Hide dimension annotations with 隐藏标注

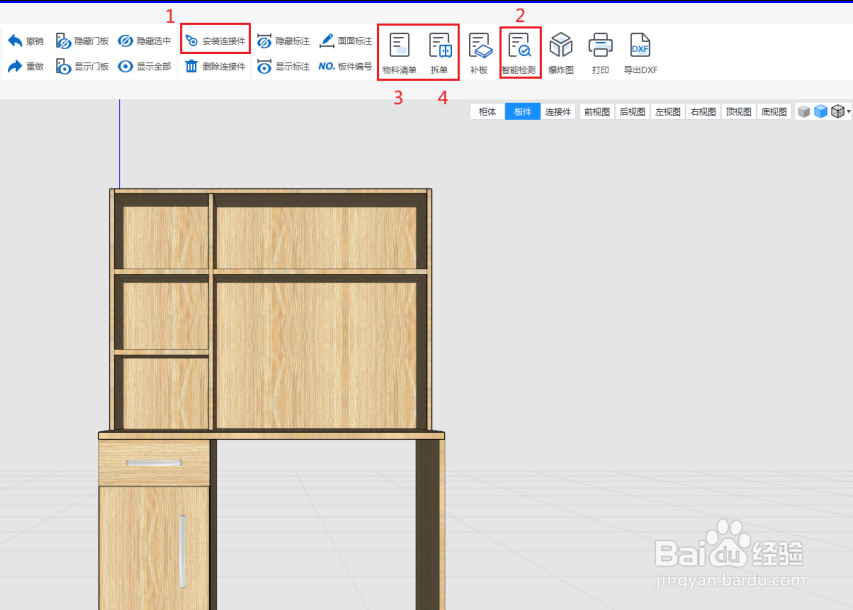pyautogui.click(x=283, y=41)
